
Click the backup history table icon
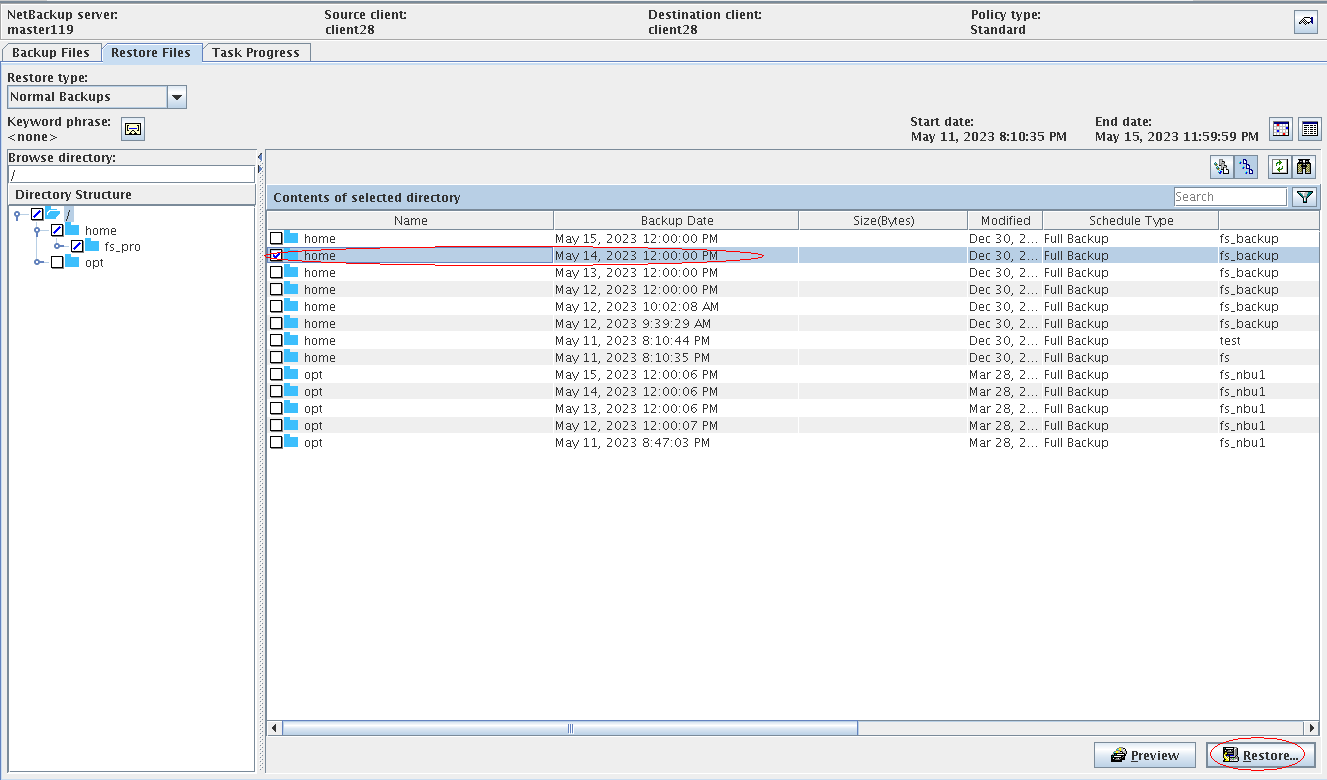pos(1309,129)
